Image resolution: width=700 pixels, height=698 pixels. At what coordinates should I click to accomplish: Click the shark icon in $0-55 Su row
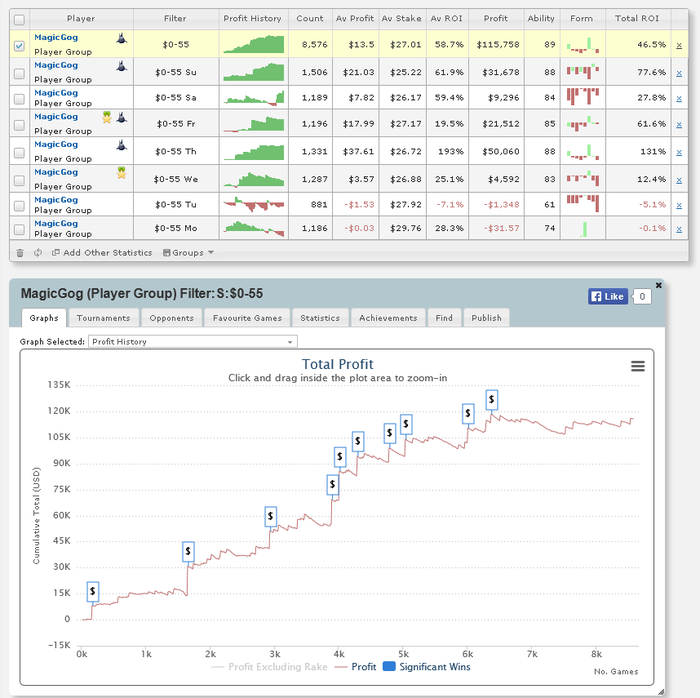pos(121,66)
